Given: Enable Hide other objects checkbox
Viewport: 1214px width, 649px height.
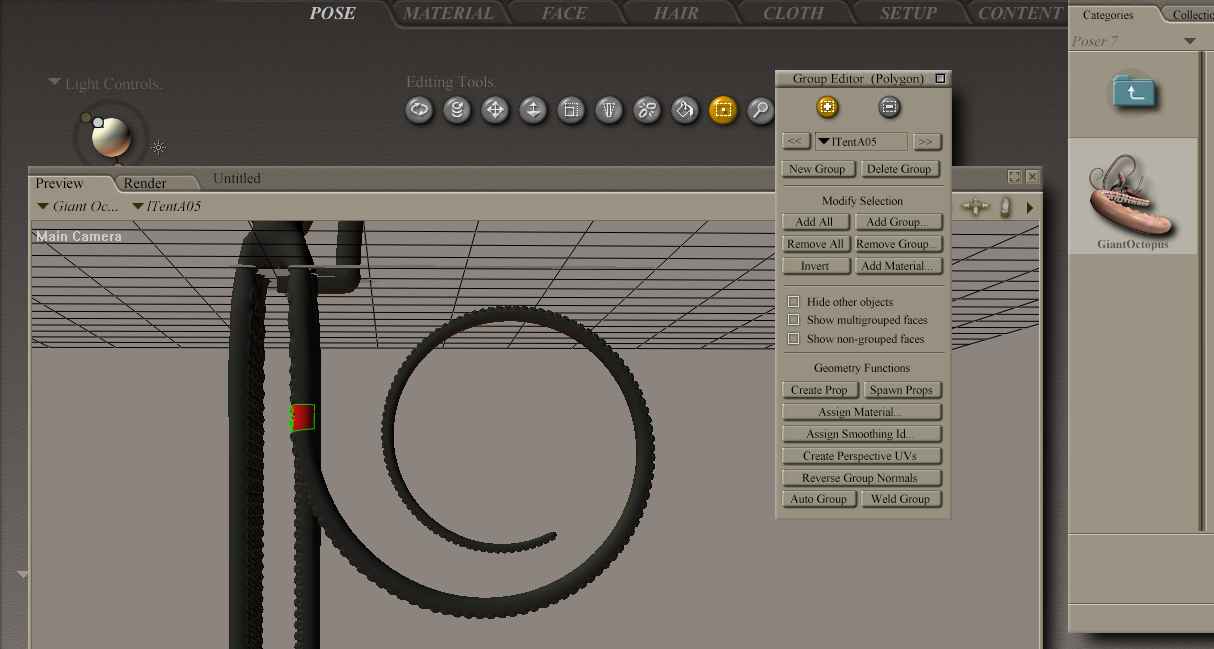Looking at the screenshot, I should (794, 302).
